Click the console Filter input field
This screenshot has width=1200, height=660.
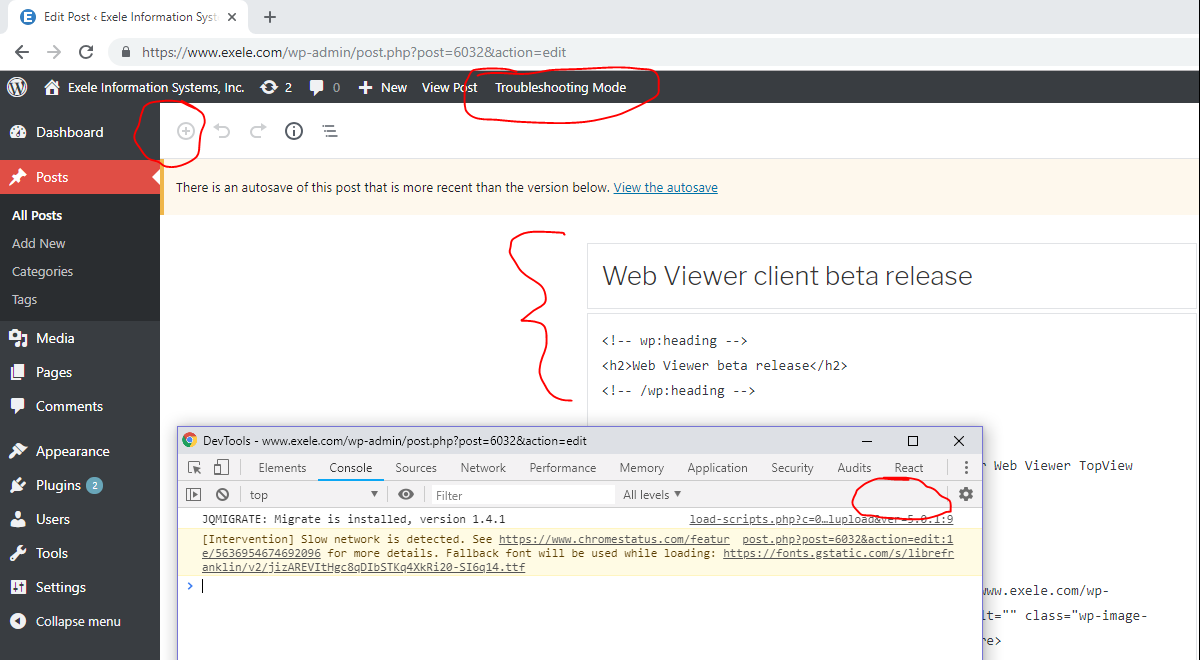(524, 494)
